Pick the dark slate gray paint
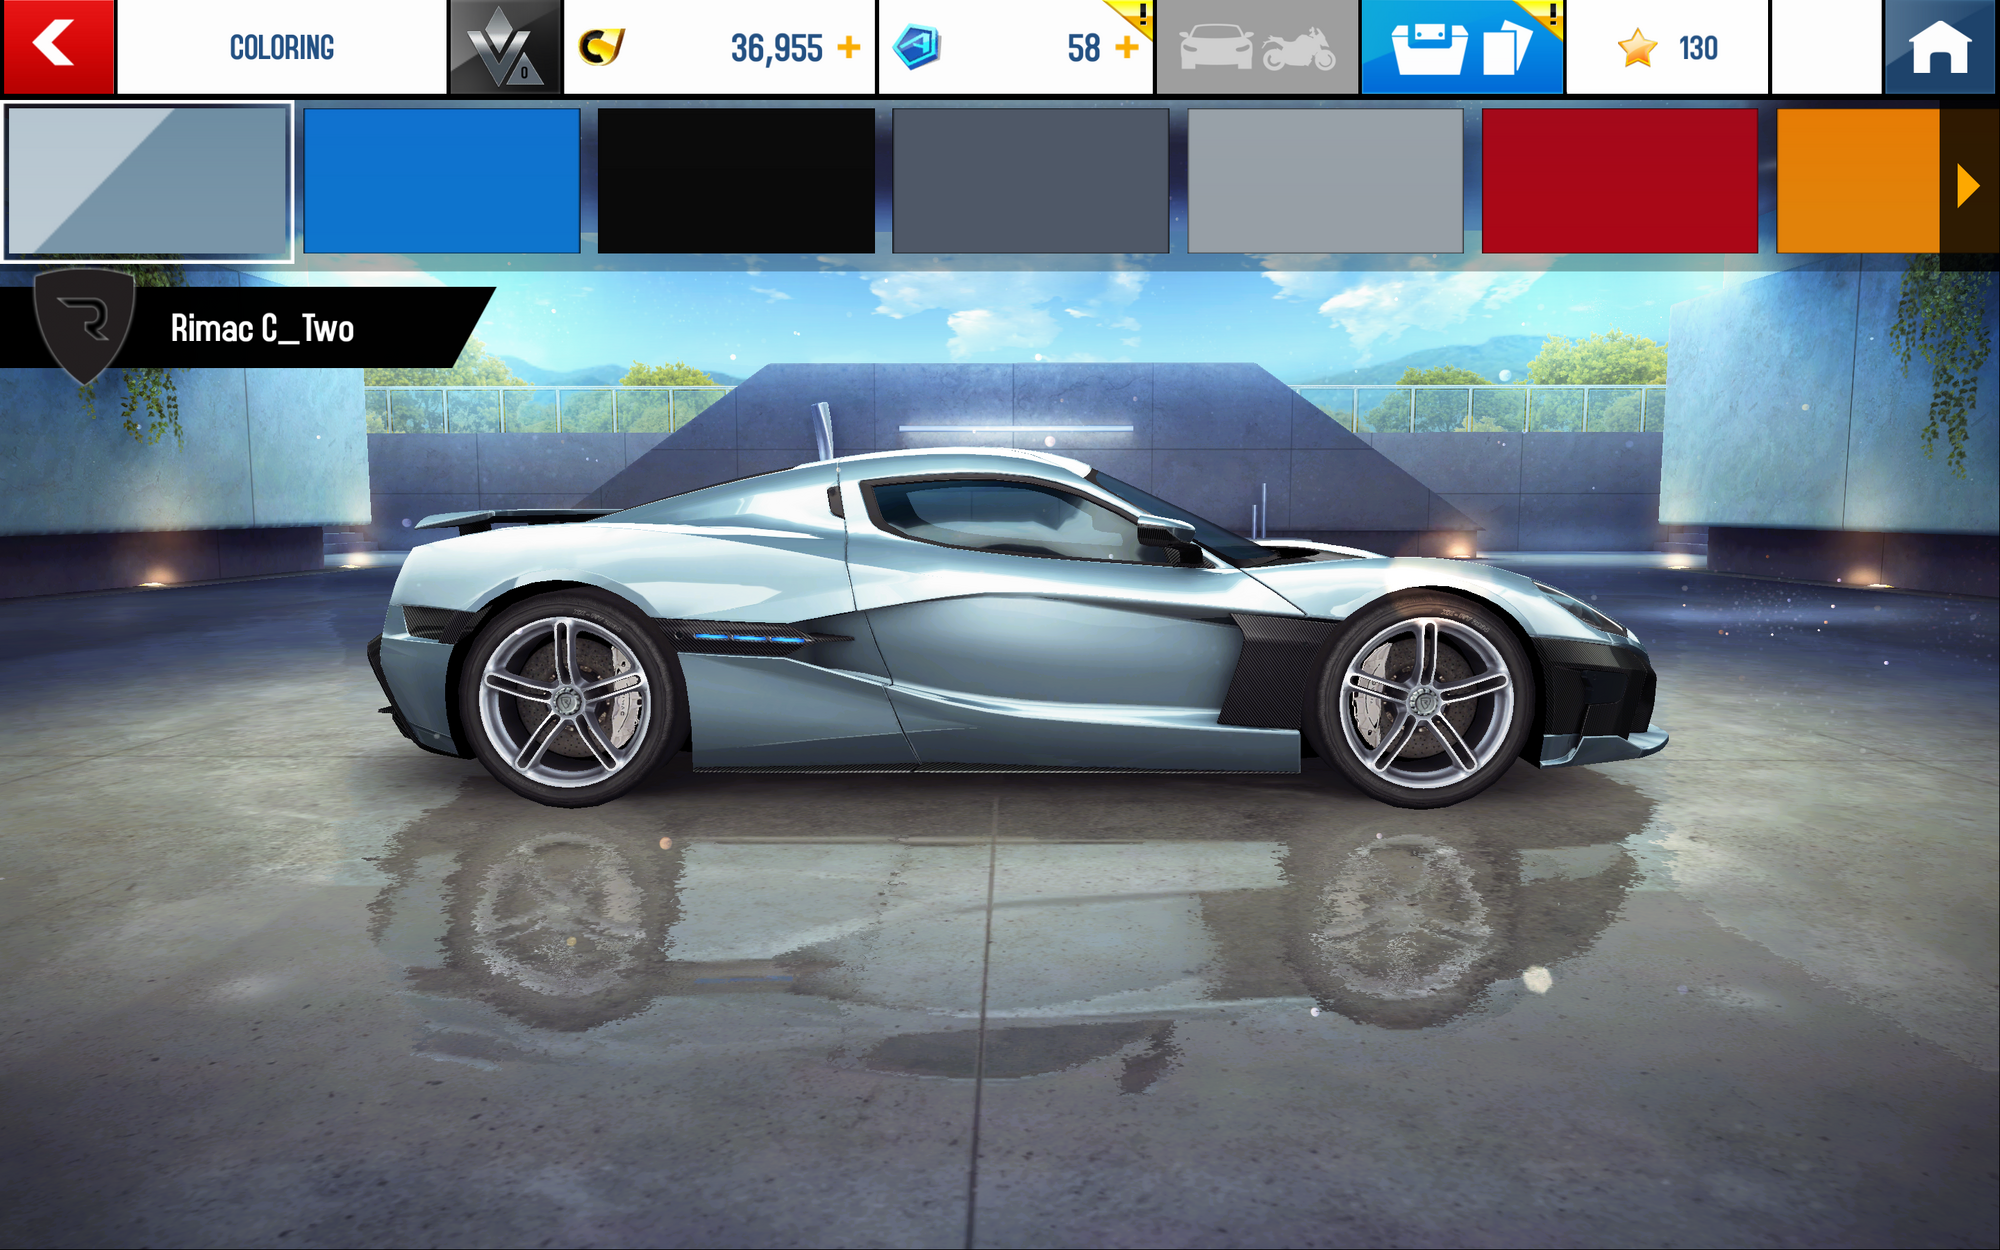 tap(1030, 181)
